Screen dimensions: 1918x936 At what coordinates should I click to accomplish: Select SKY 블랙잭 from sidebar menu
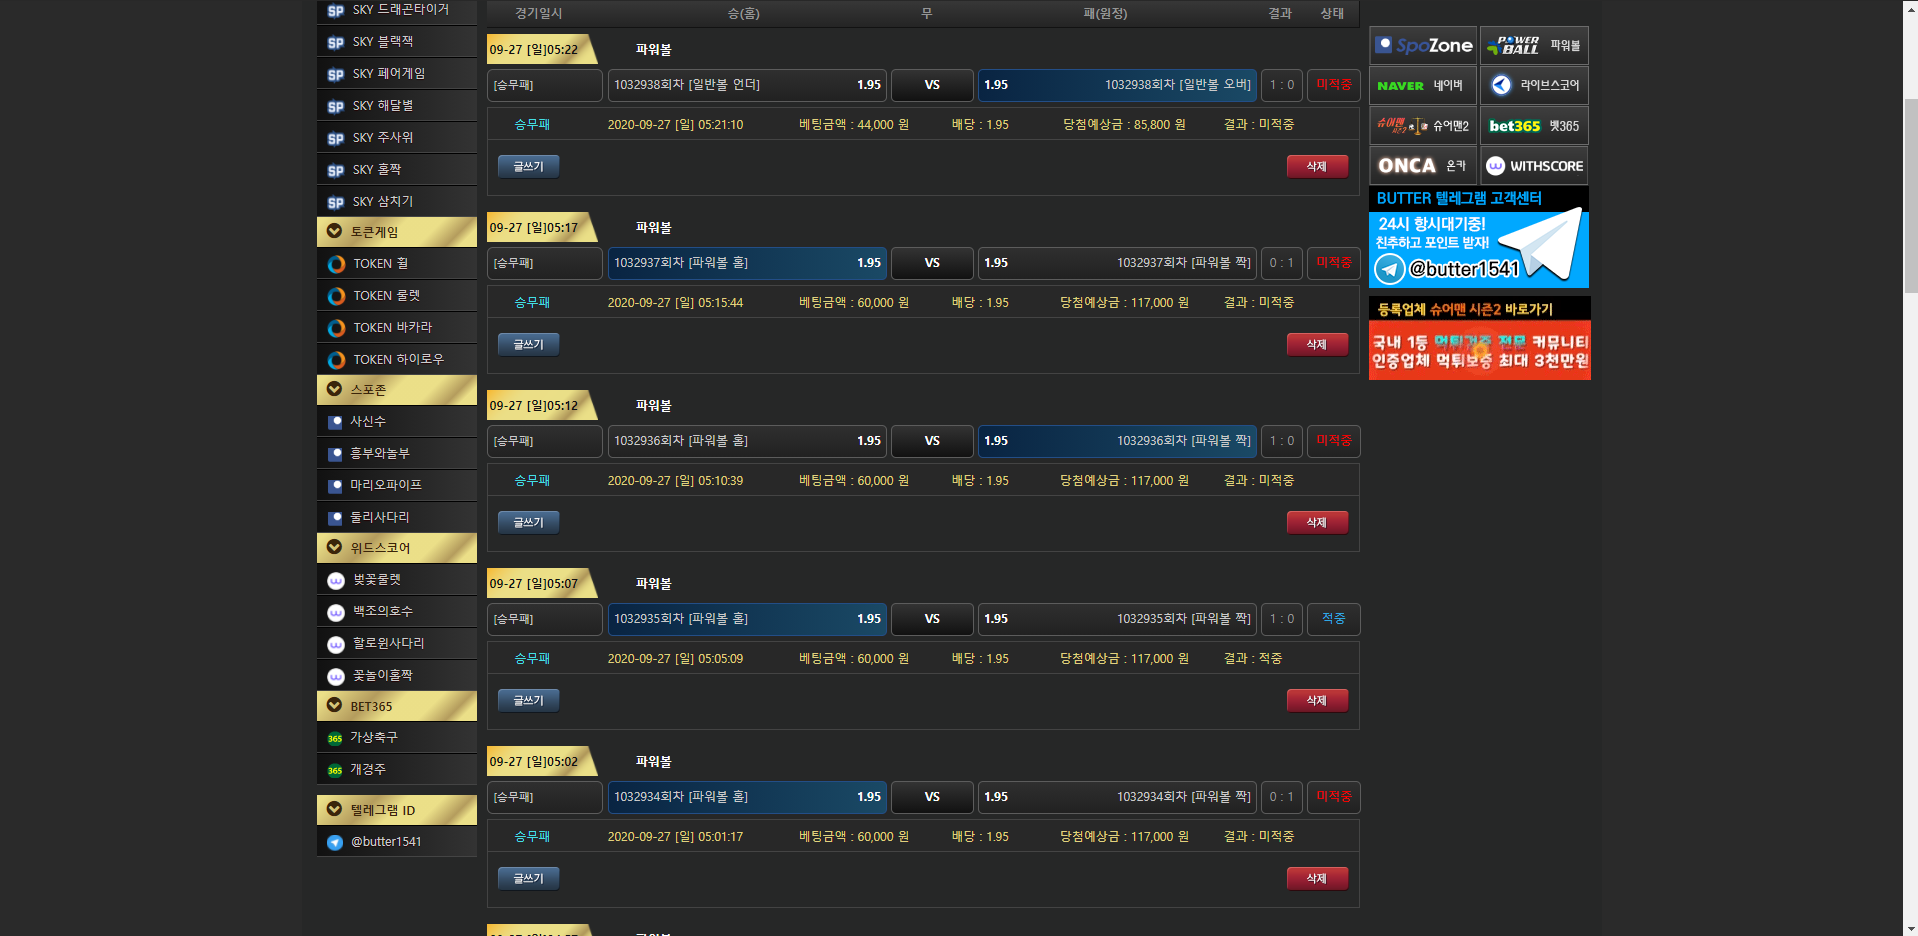tap(382, 42)
